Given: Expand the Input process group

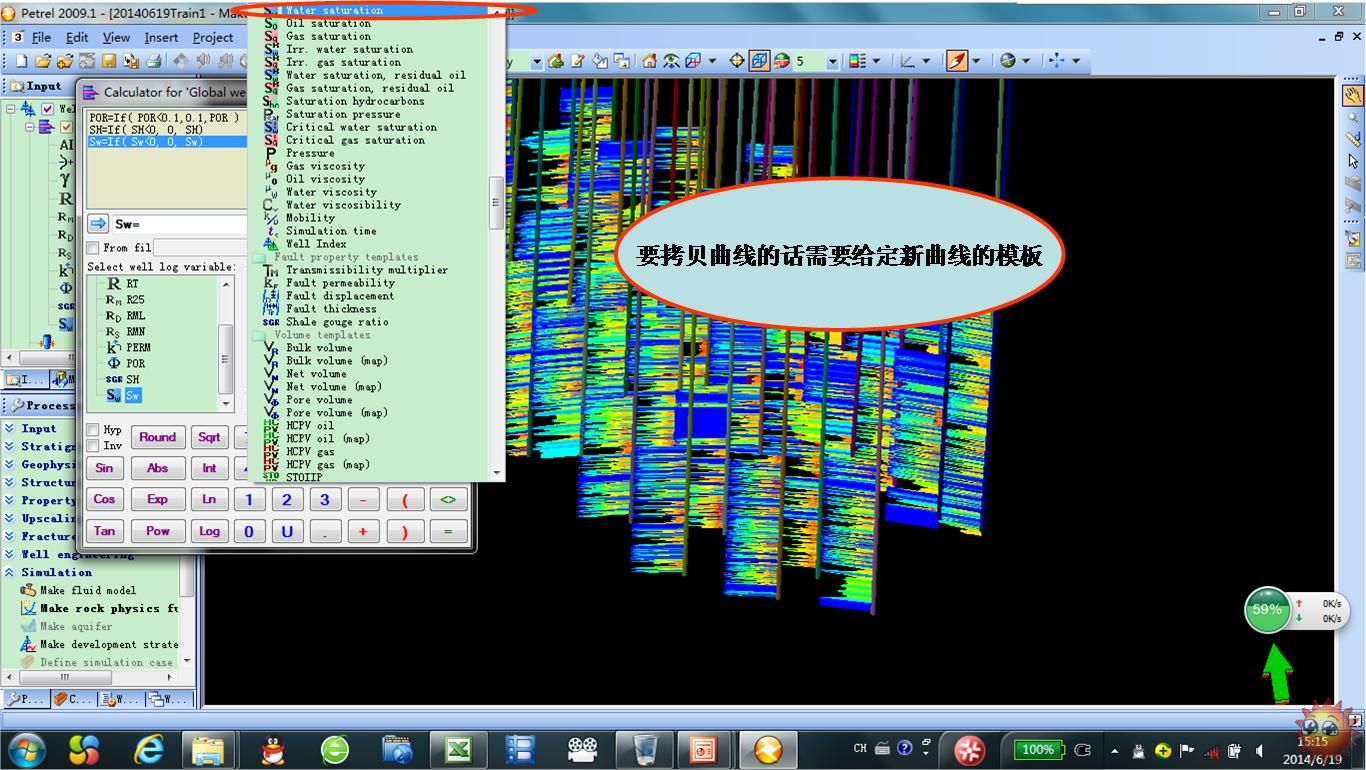Looking at the screenshot, I should (9, 428).
